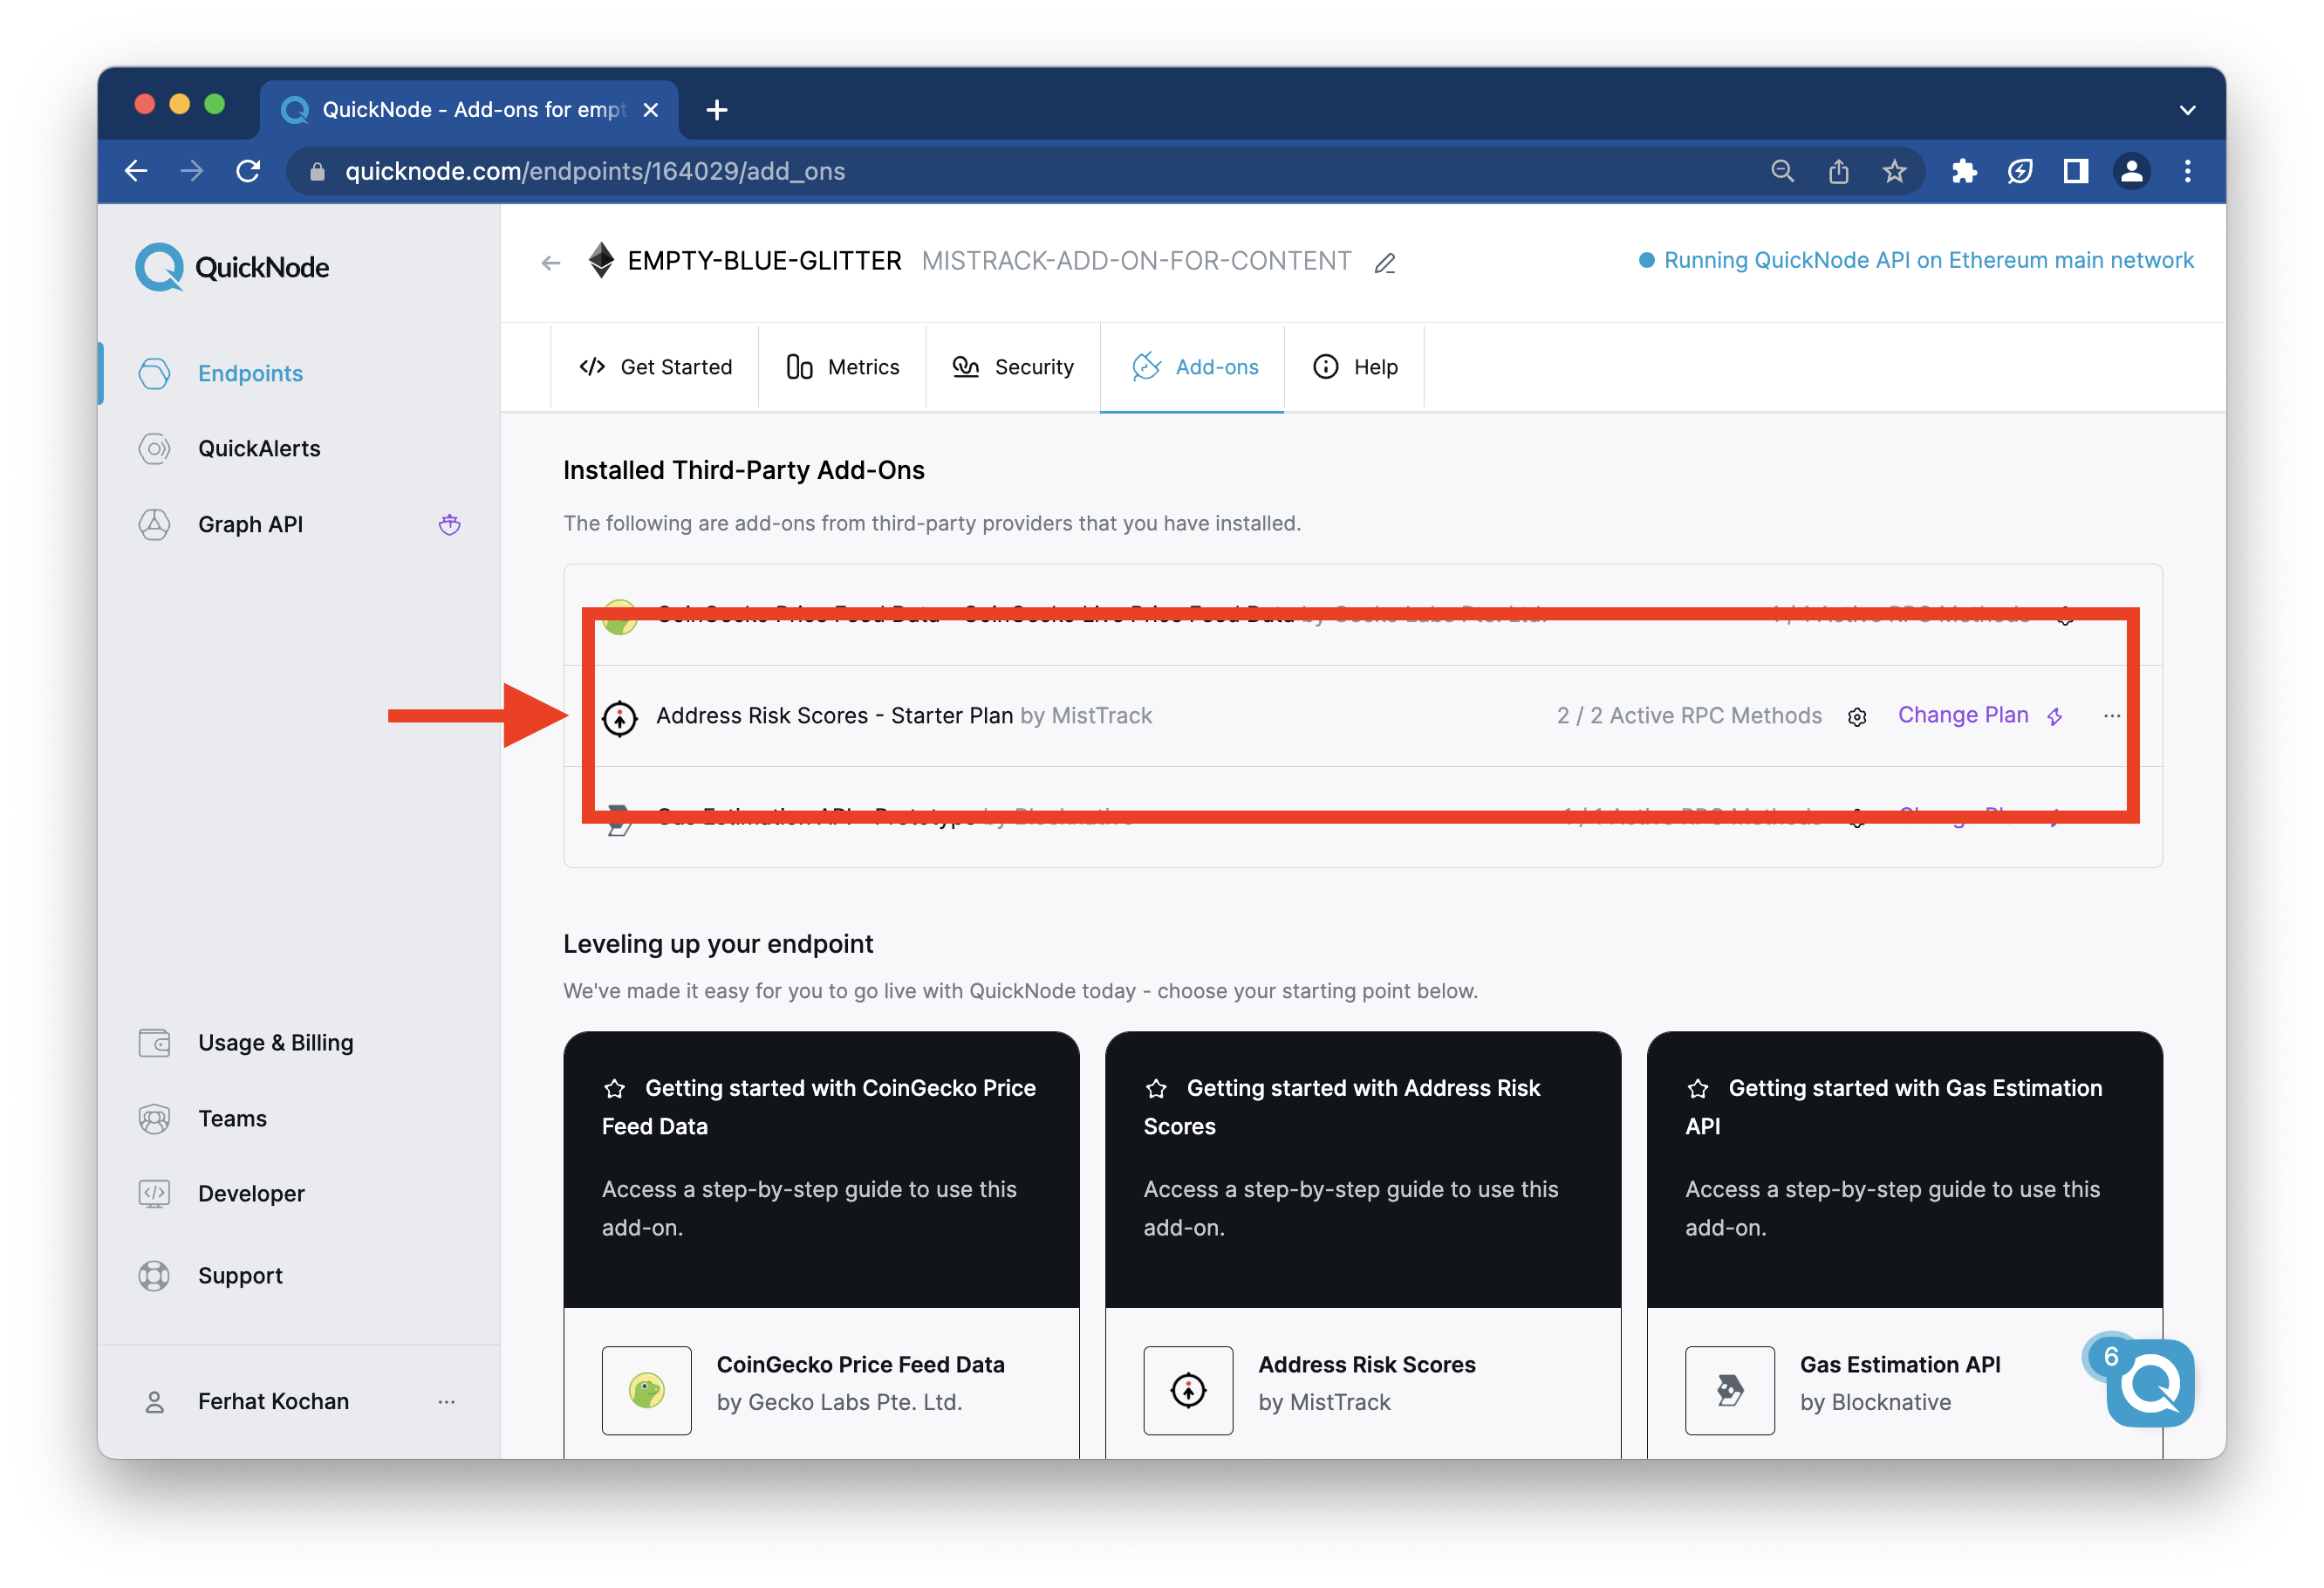Open the browser extensions puzzle icon
Viewport: 2324px width, 1588px height.
1964,171
